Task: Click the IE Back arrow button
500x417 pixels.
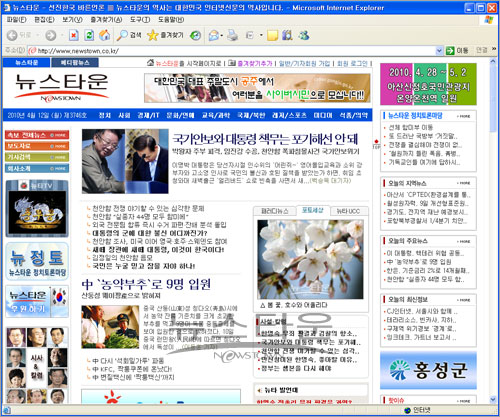Action: tap(12, 35)
